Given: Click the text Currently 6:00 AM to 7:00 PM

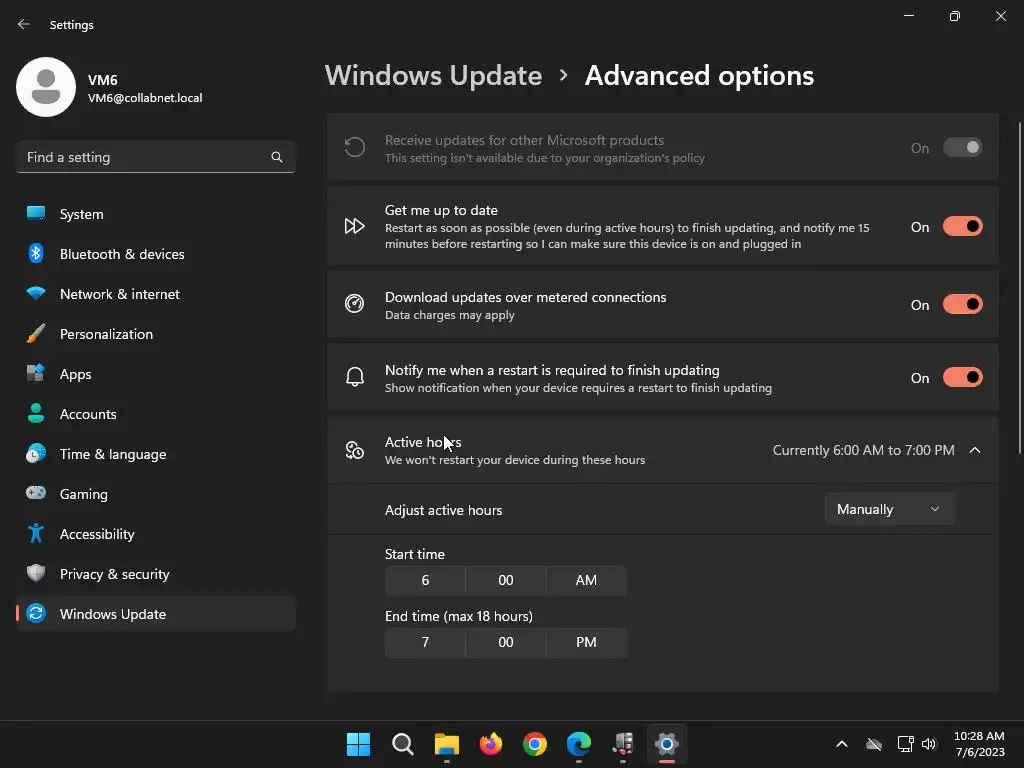Looking at the screenshot, I should tap(863, 450).
